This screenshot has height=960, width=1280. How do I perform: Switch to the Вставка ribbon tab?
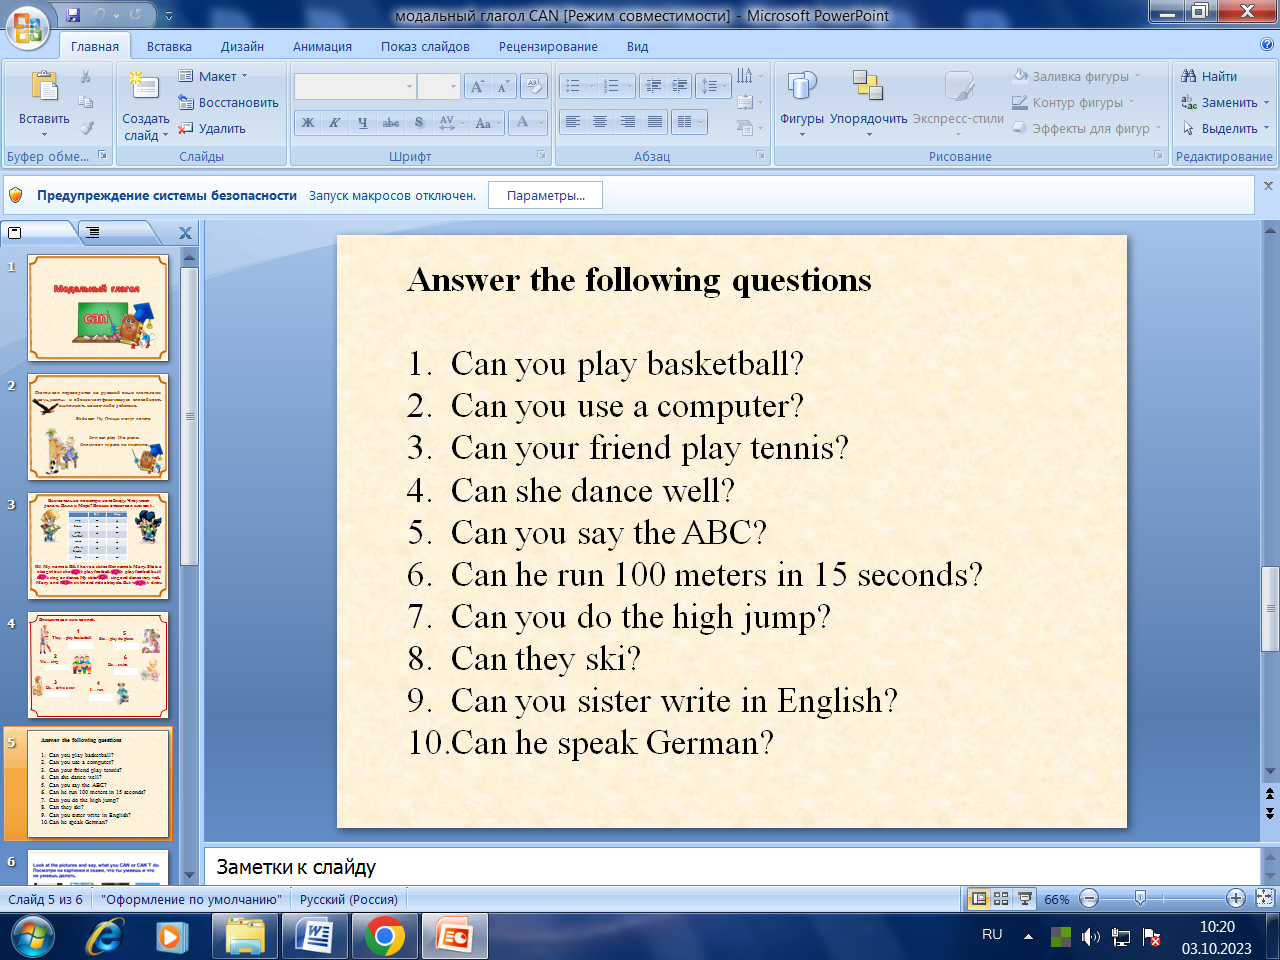pos(169,46)
